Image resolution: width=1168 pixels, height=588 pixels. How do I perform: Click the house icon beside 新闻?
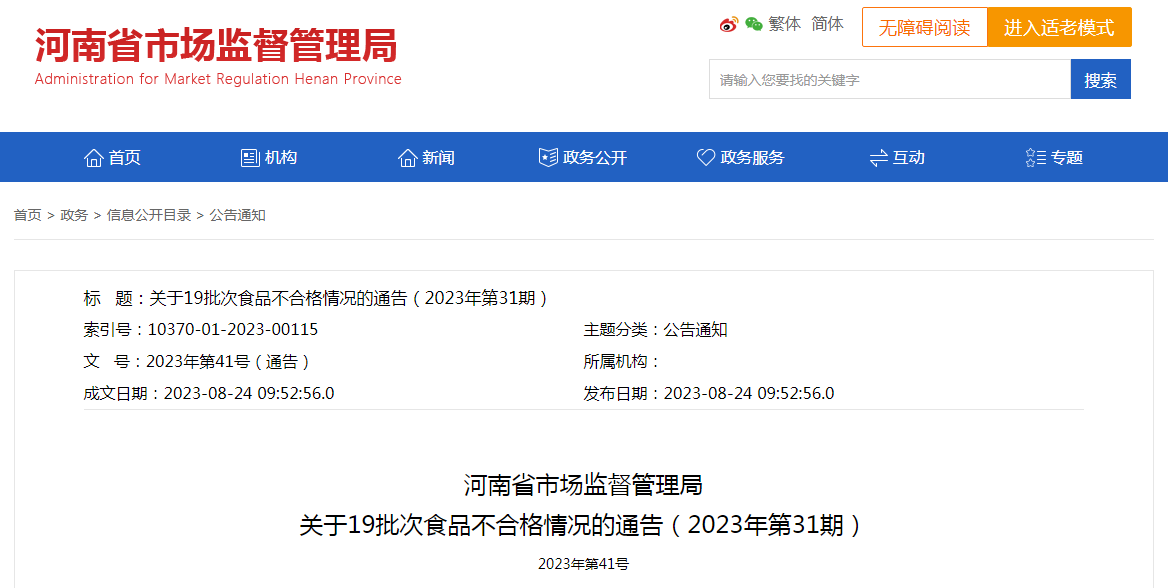point(407,158)
